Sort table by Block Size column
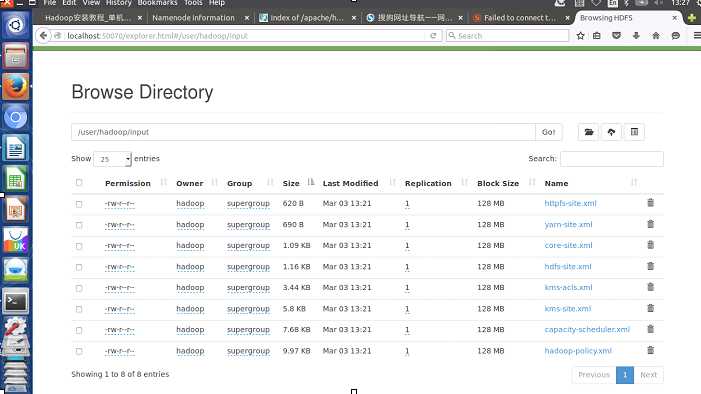Image resolution: width=701 pixels, height=394 pixels. 498,183
